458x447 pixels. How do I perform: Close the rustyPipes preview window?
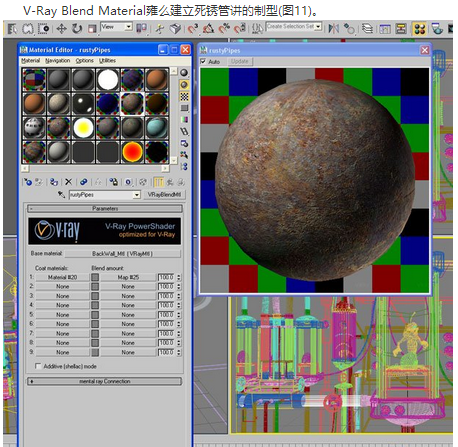pos(424,50)
